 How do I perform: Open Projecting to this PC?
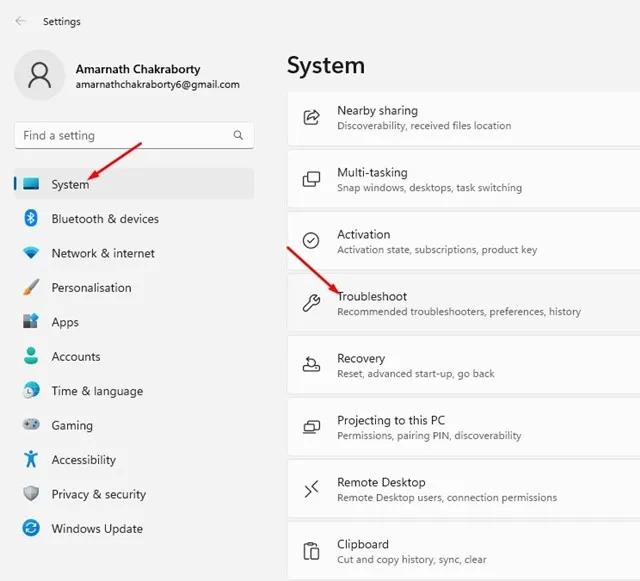[464, 427]
